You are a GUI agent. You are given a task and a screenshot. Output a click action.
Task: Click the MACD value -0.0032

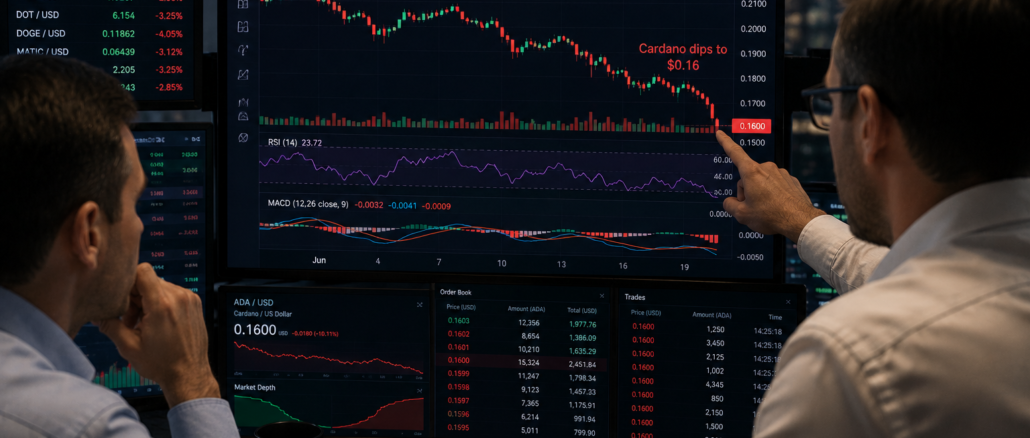369,205
